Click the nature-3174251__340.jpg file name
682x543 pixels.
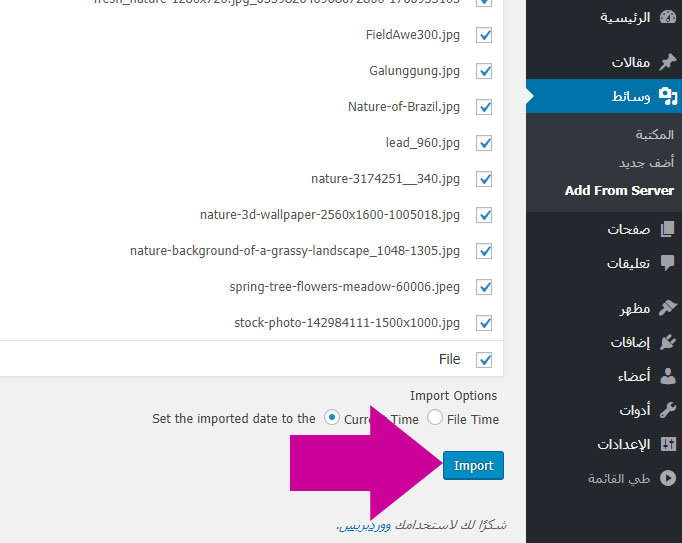tap(385, 179)
